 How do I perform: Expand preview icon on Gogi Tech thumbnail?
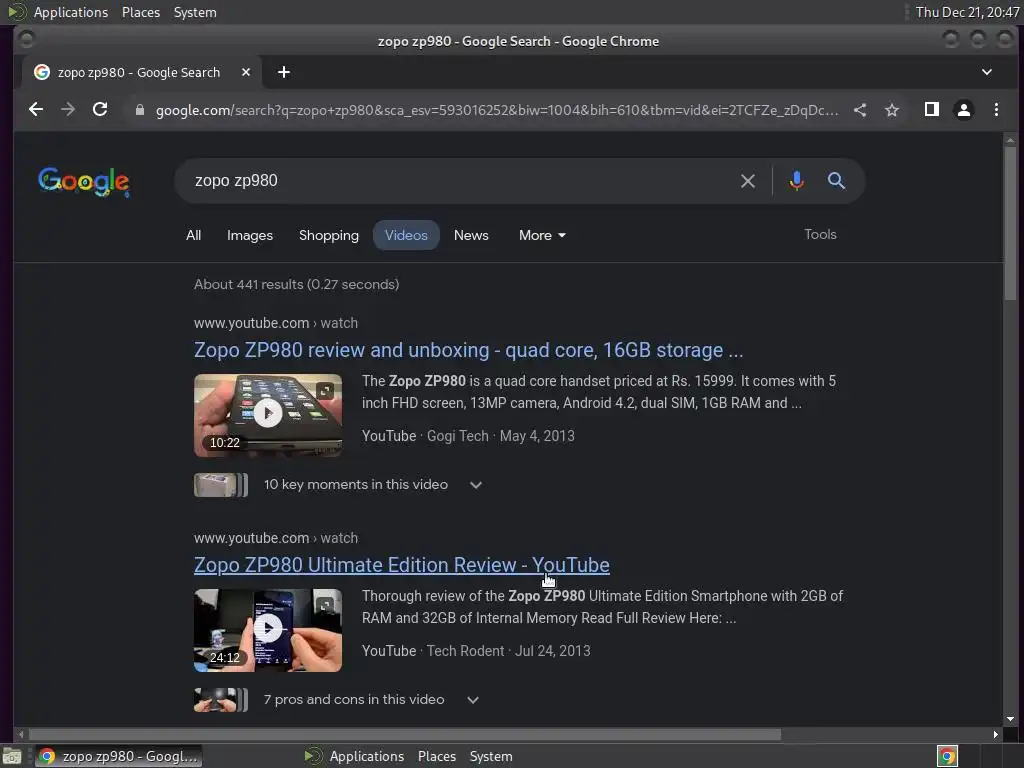325,391
